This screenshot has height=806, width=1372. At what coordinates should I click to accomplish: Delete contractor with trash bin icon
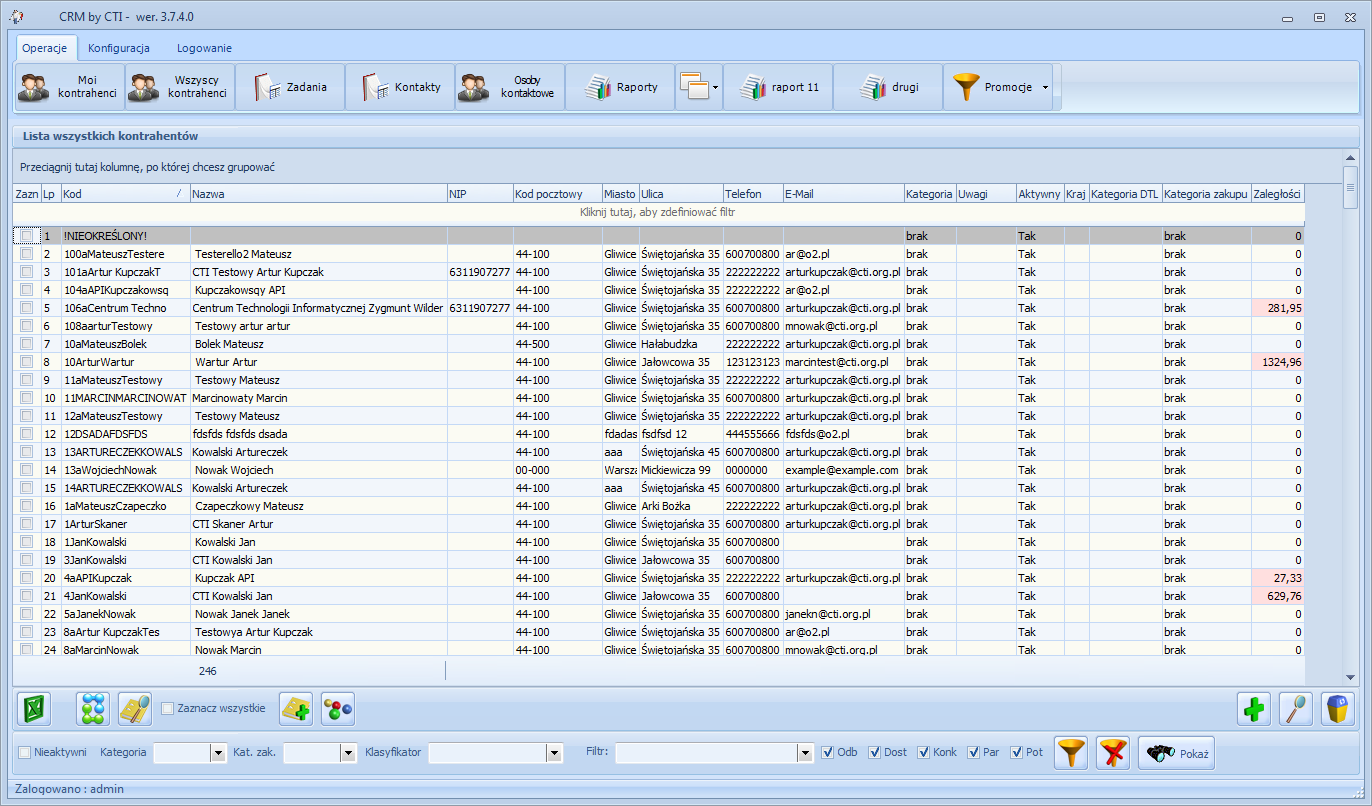coord(1338,709)
